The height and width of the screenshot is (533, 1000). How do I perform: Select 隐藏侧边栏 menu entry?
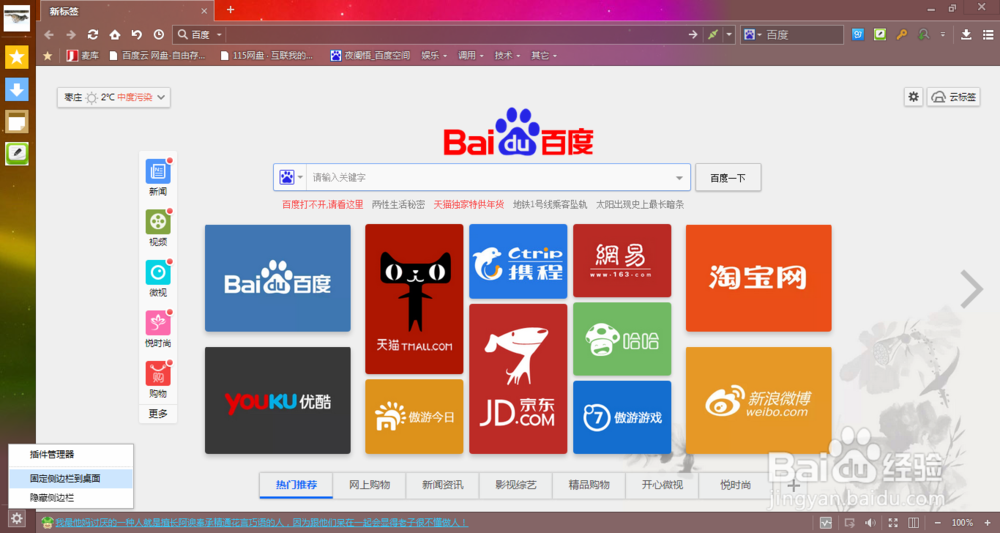(71, 497)
